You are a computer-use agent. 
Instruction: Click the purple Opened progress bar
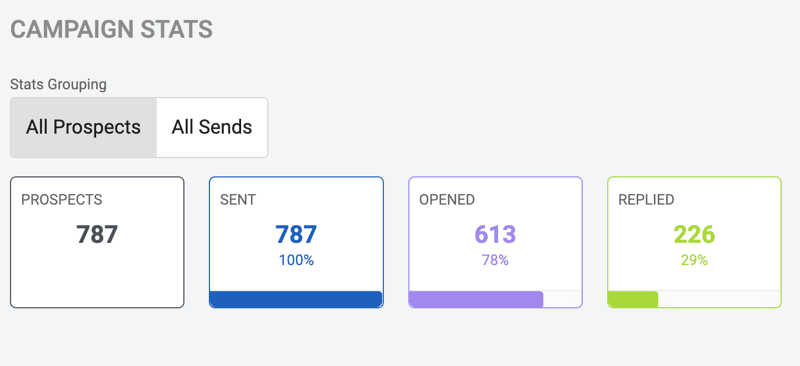point(476,299)
